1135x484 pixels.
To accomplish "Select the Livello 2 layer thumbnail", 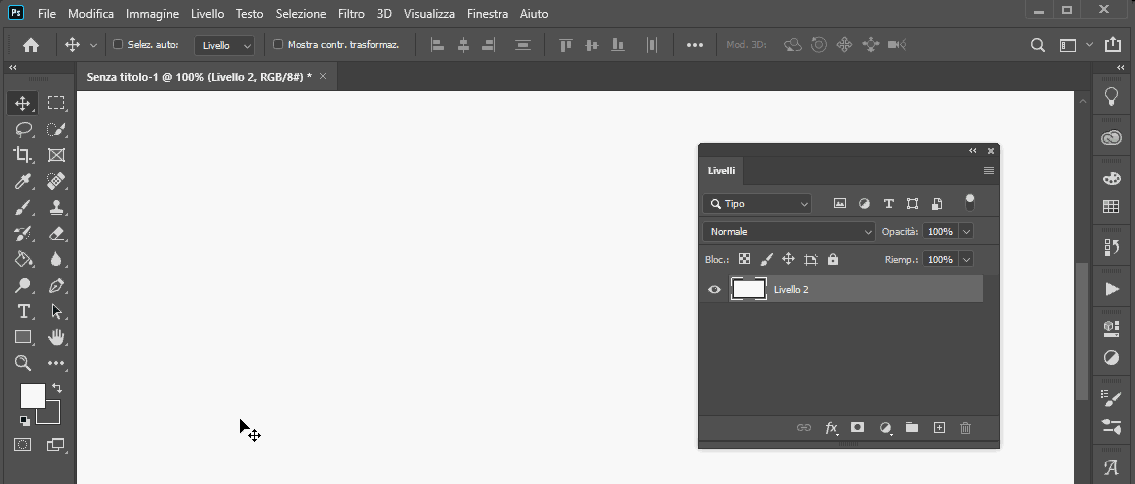I will pyautogui.click(x=749, y=289).
